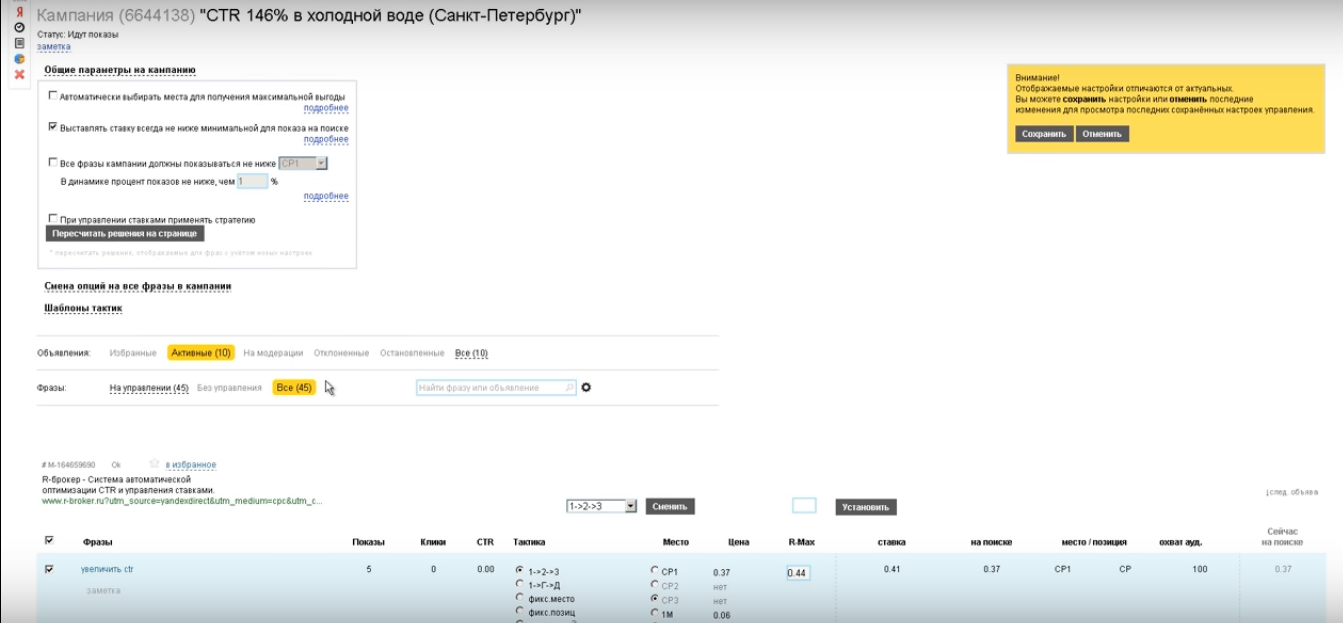Show 'Избранные' ads filter
Viewport: 1343px width, 623px height.
click(x=133, y=353)
